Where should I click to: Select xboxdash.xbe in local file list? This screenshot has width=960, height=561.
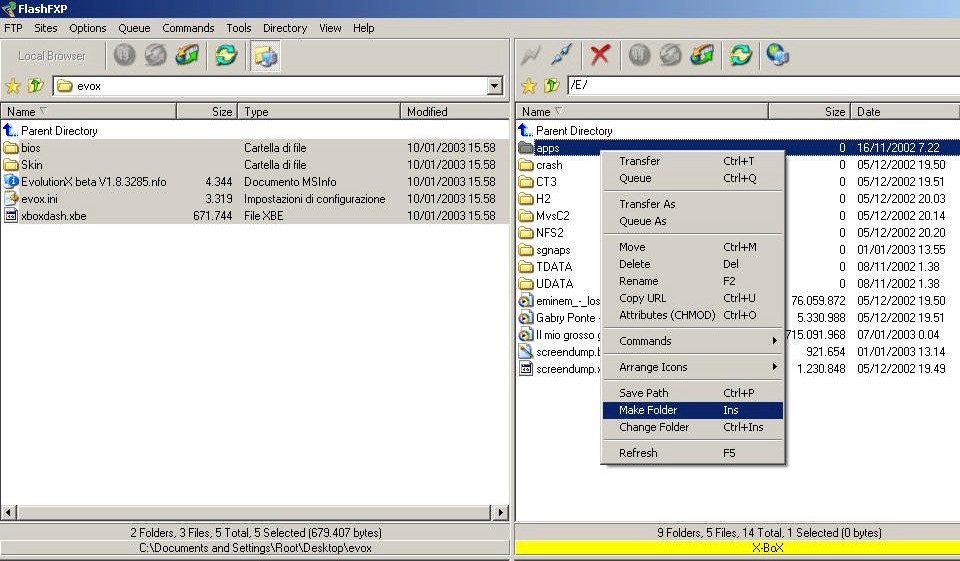pyautogui.click(x=53, y=216)
